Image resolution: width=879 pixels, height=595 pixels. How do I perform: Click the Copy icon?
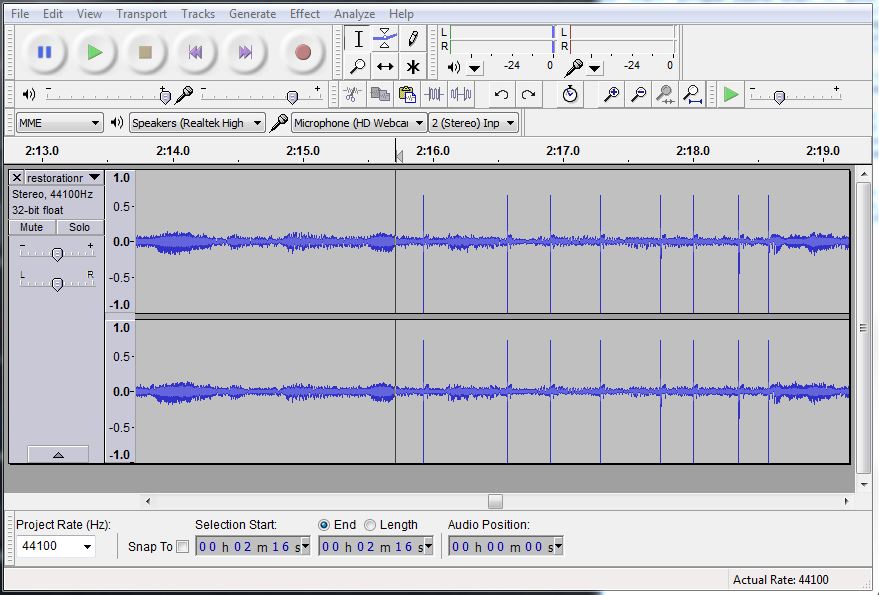(380, 94)
